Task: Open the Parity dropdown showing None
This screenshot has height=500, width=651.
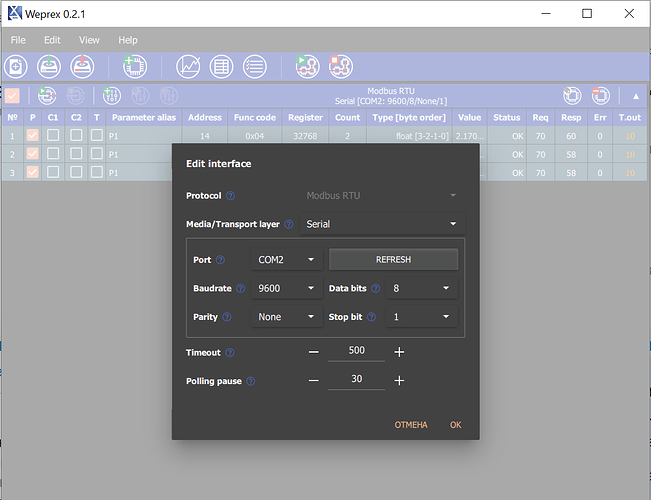Action: 287,317
